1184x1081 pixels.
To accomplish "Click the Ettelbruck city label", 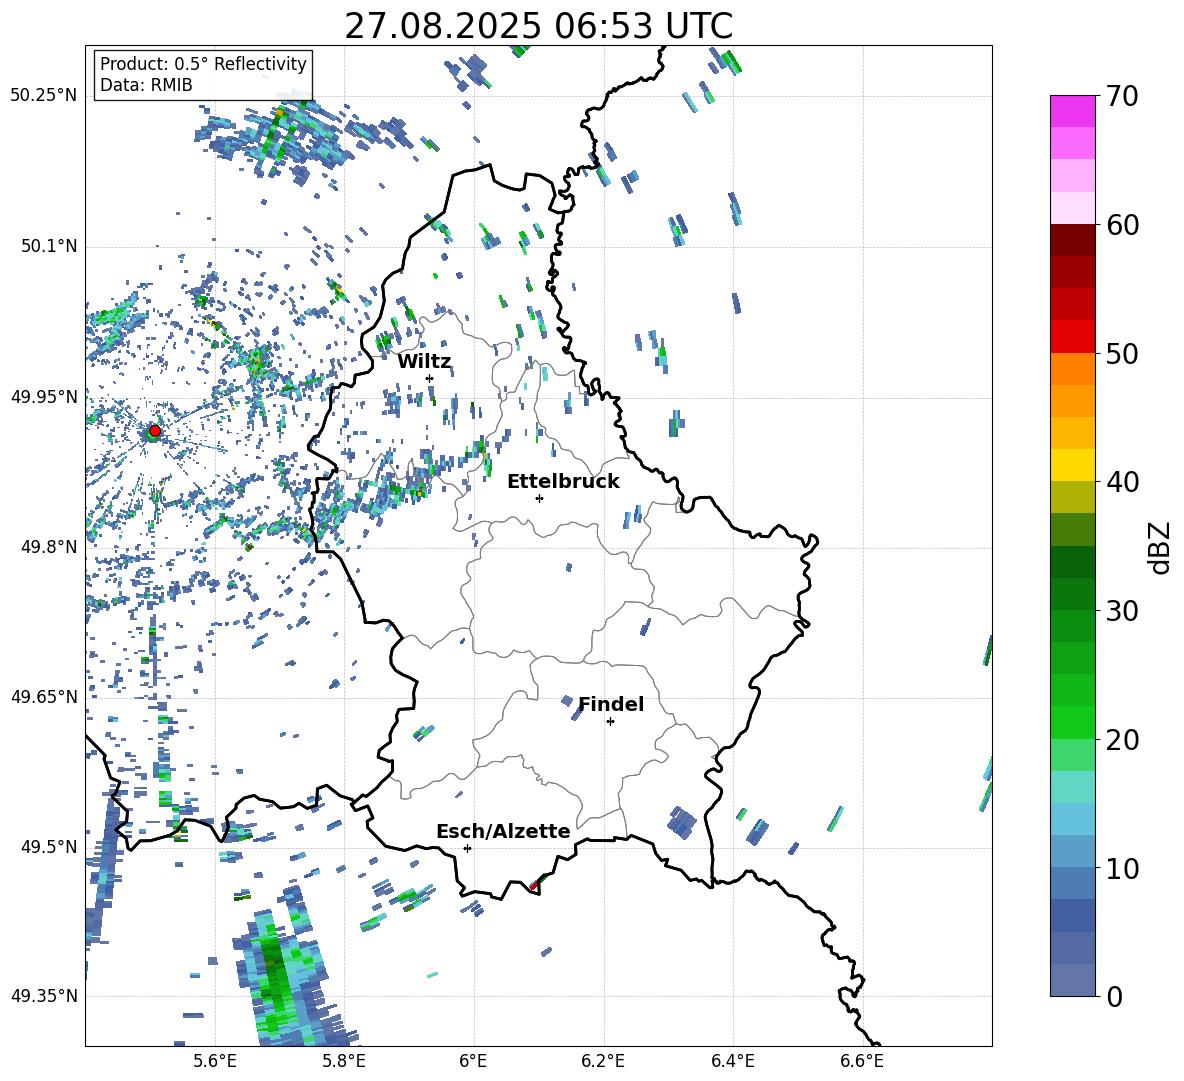I will (563, 482).
